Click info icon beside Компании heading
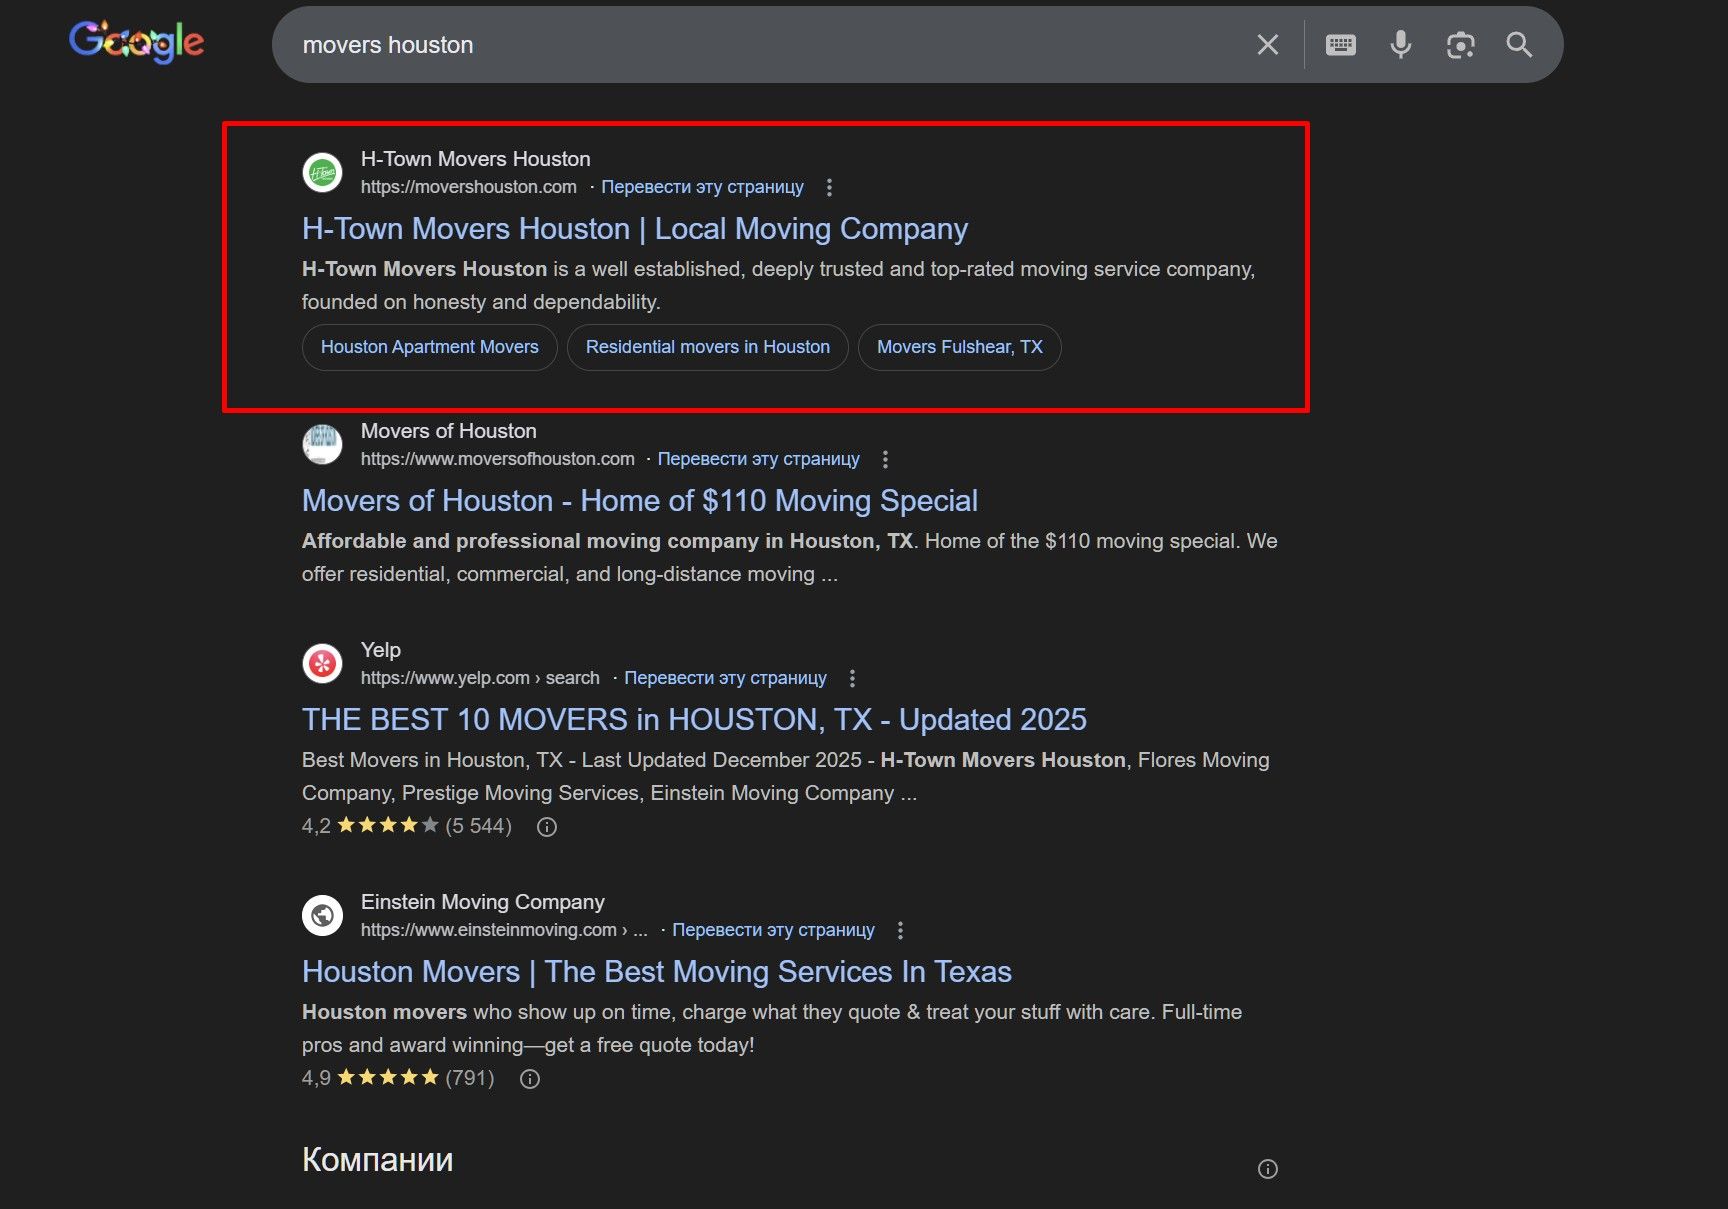Viewport: 1728px width, 1209px height. pyautogui.click(x=1267, y=1169)
